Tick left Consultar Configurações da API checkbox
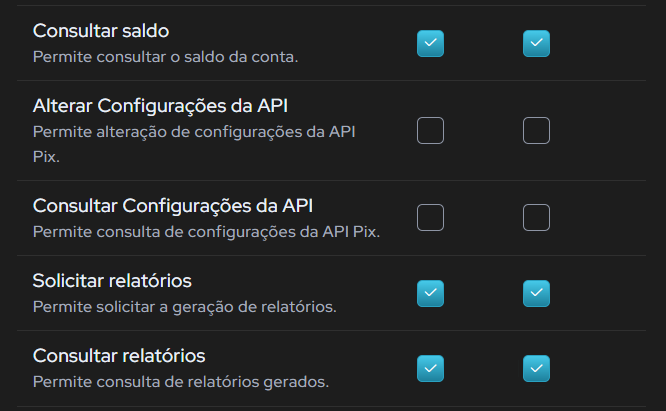 point(430,217)
